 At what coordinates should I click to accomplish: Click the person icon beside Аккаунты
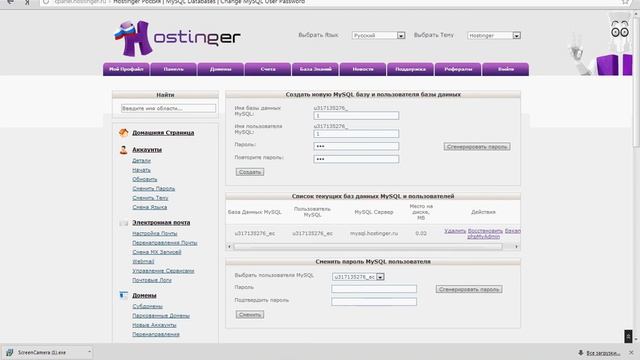pos(124,150)
